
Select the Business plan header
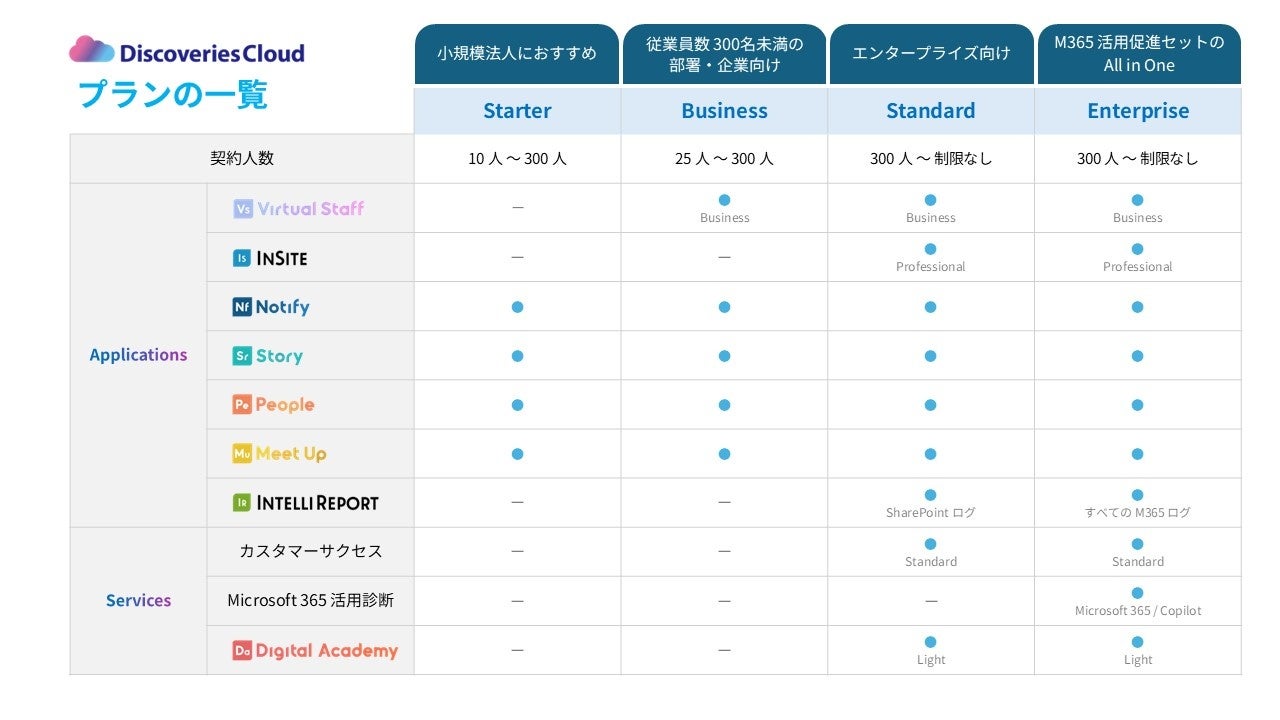(x=724, y=111)
